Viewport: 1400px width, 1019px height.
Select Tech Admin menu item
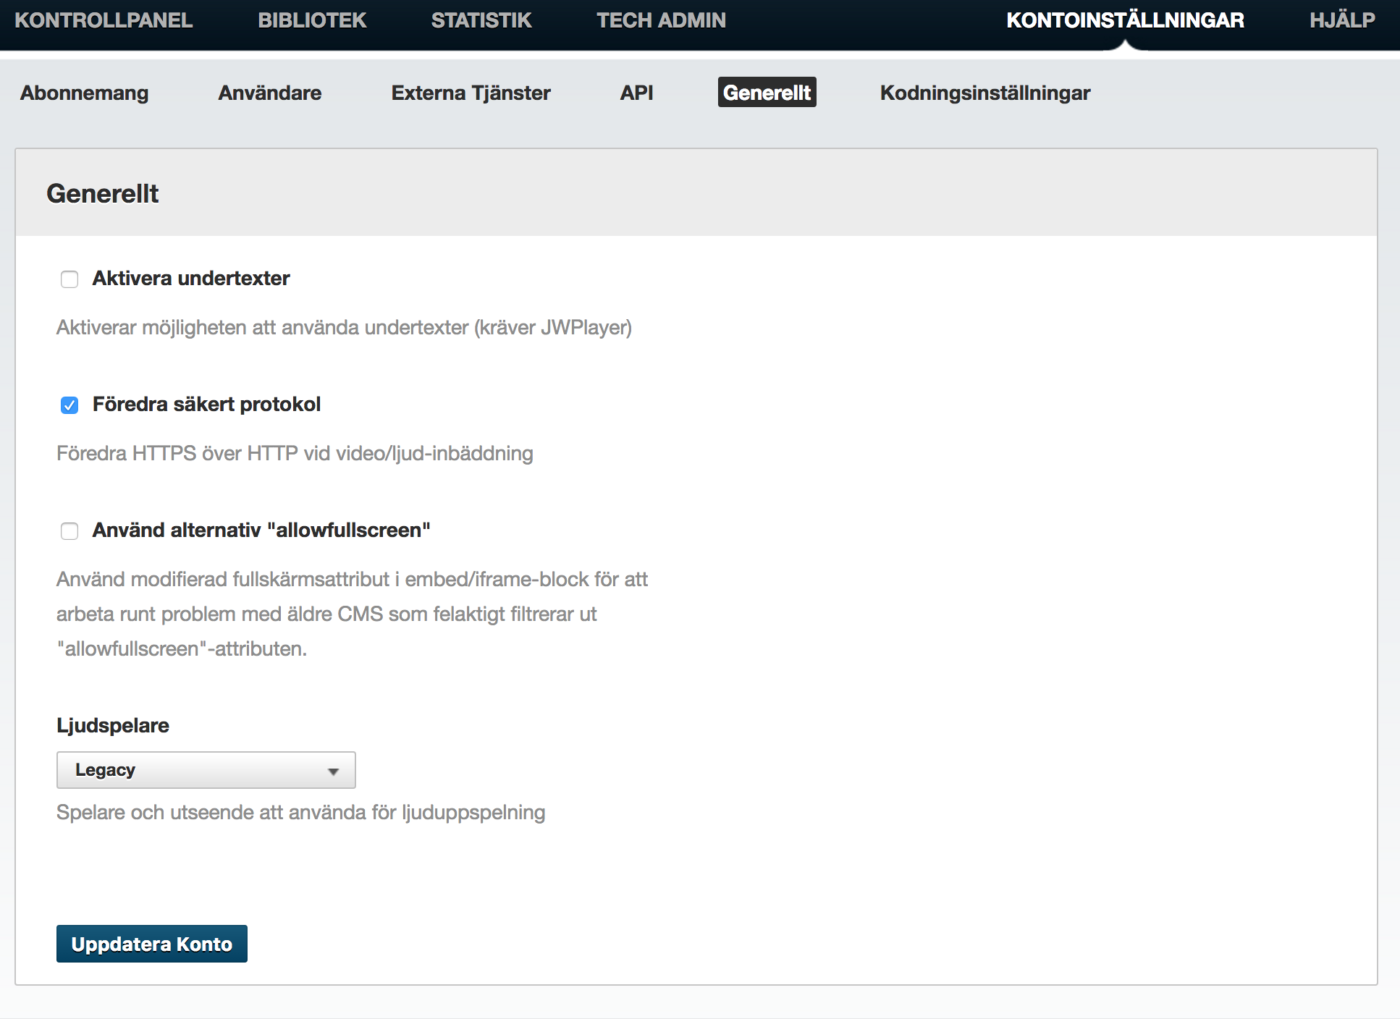pos(661,20)
